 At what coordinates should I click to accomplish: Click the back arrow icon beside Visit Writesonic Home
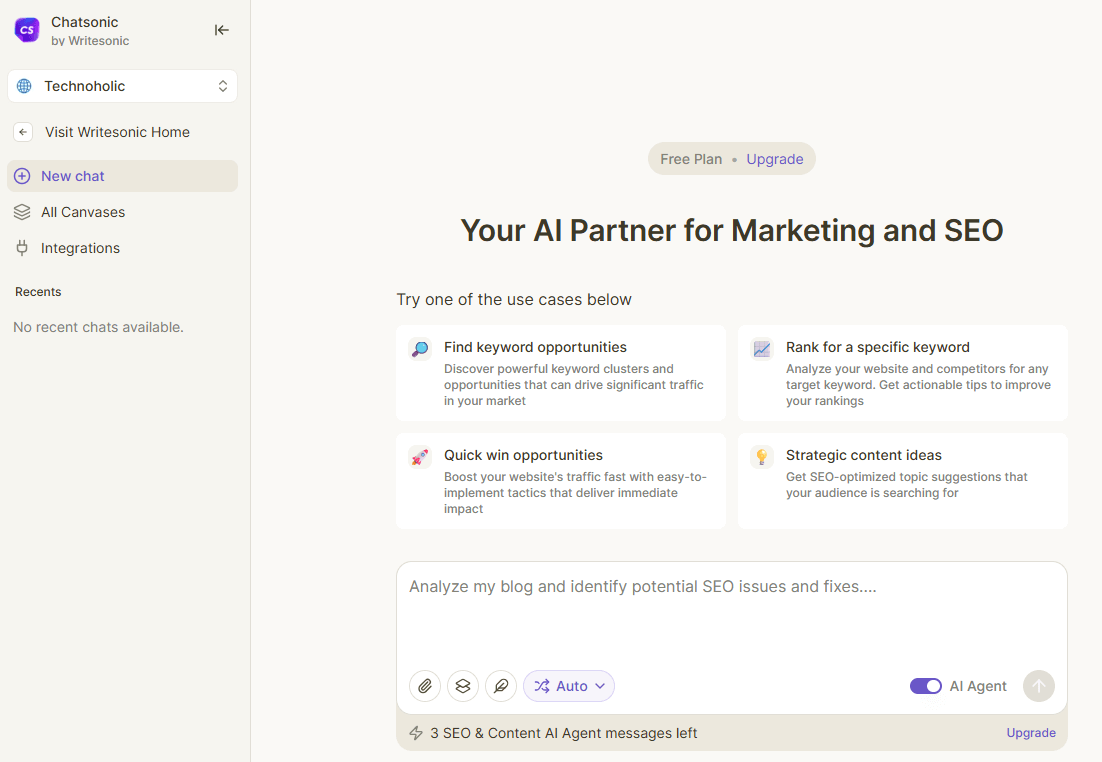23,131
